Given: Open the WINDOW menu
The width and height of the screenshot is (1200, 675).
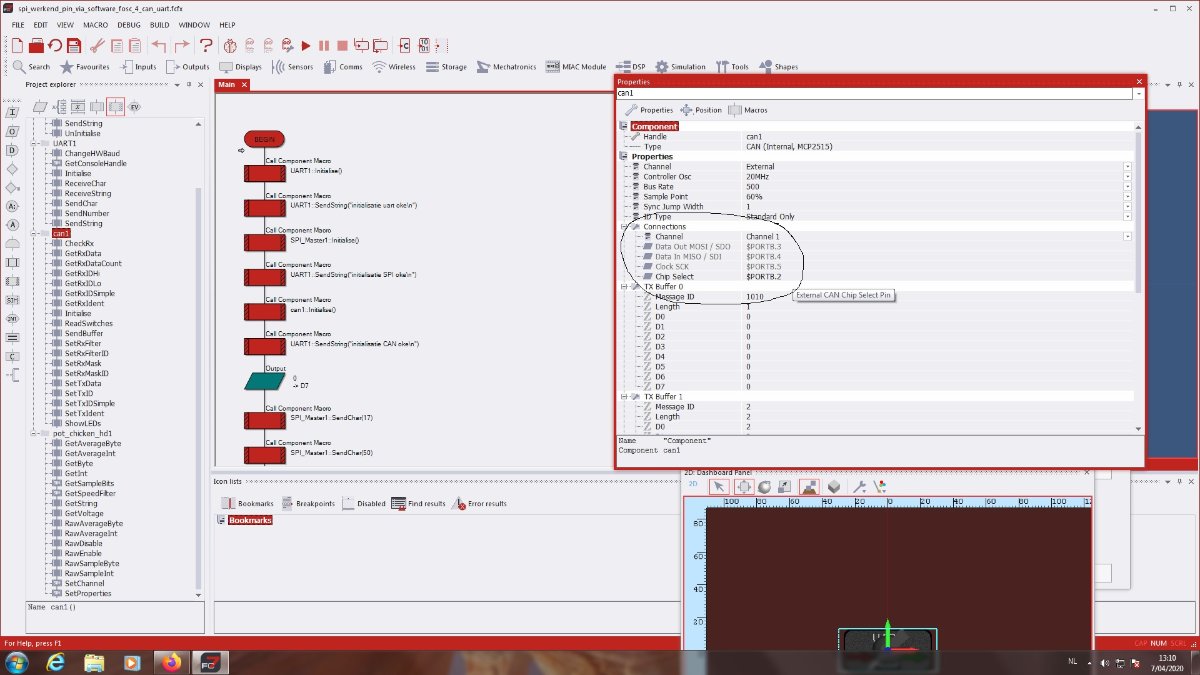Looking at the screenshot, I should pos(194,24).
